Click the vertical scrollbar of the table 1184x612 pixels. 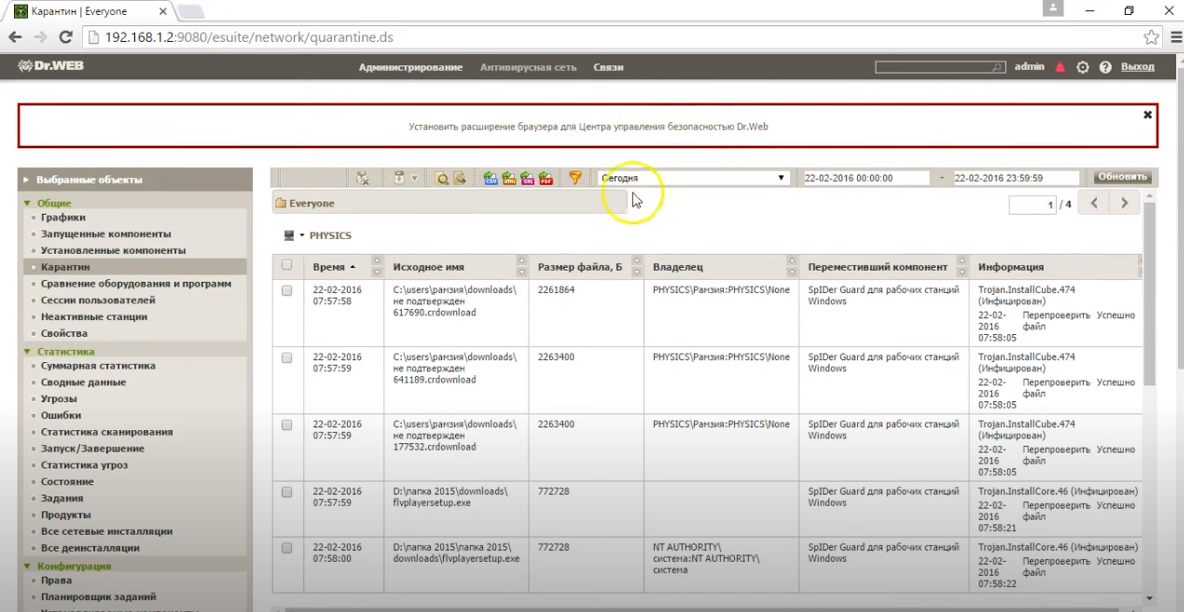(1149, 294)
